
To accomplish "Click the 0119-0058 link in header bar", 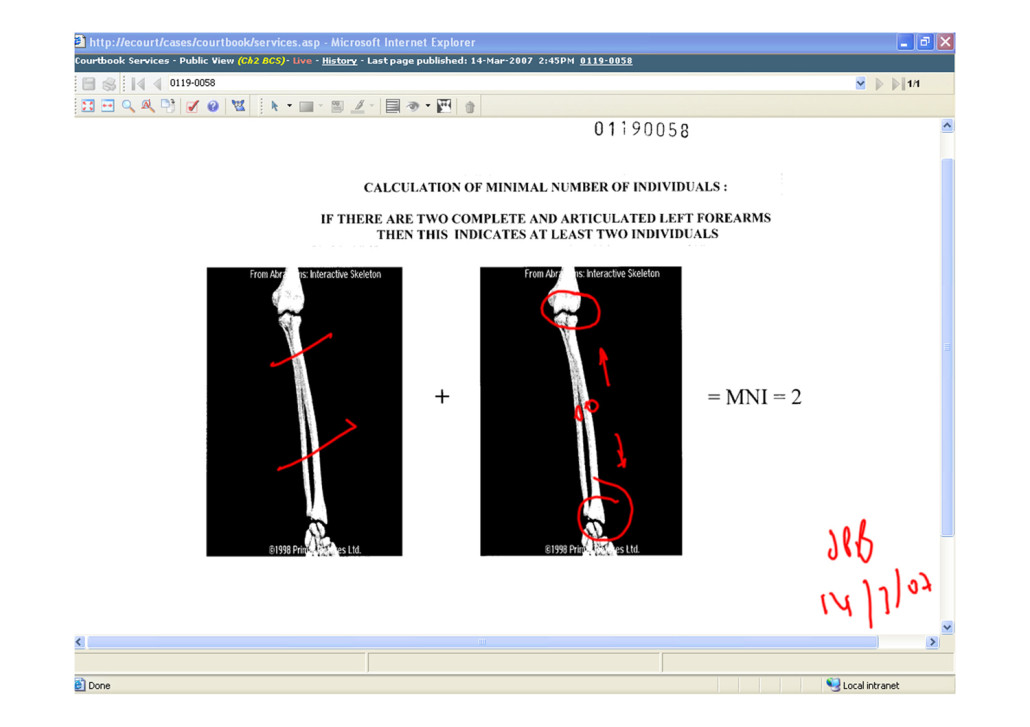I will 606,61.
